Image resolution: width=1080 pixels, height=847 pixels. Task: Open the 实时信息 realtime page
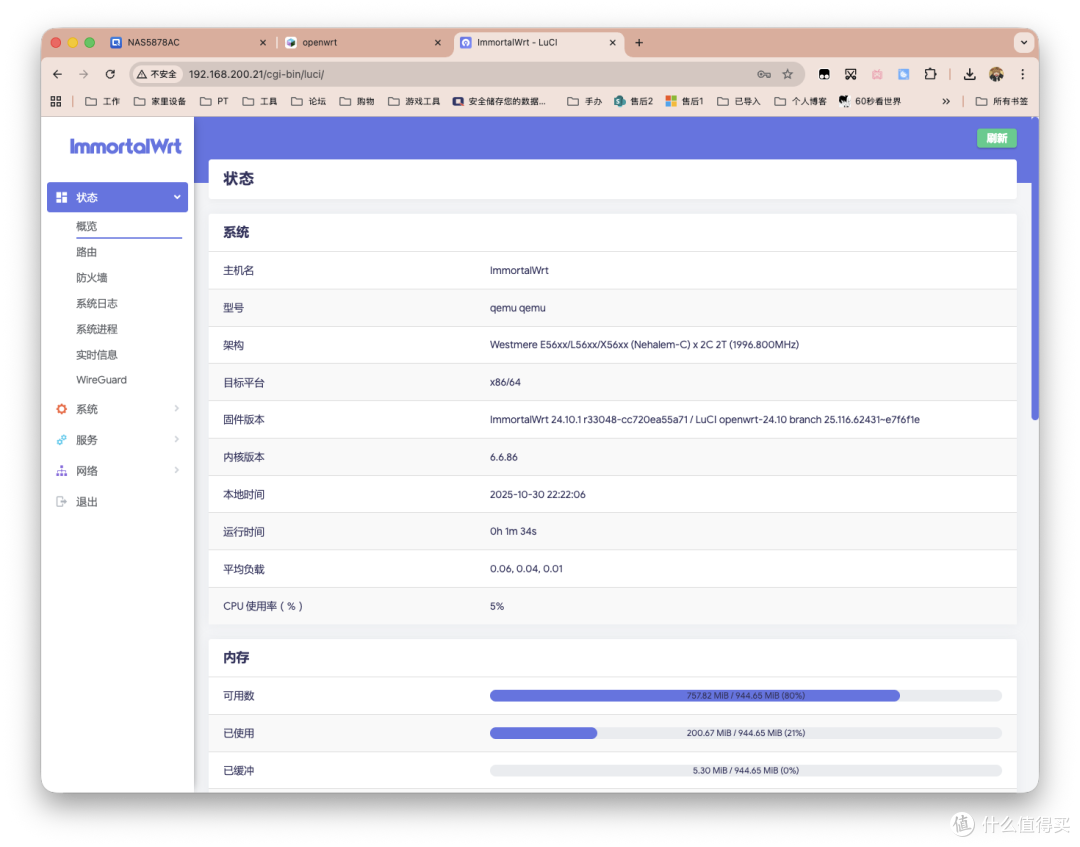[x=97, y=354]
